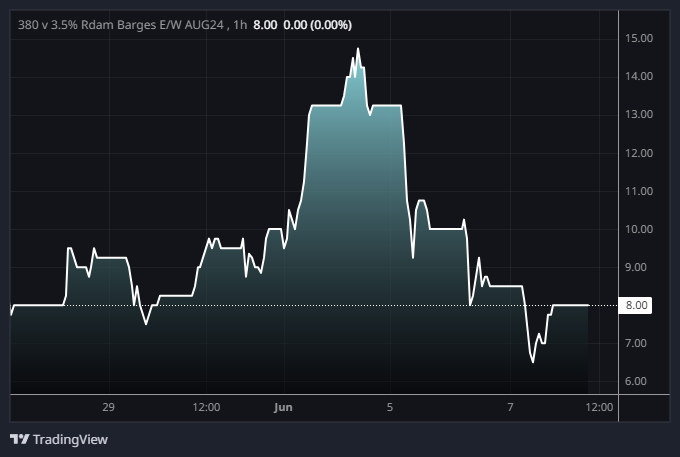Viewport: 680px width, 457px height.
Task: Select the Jun month label on time axis
Action: click(x=283, y=407)
